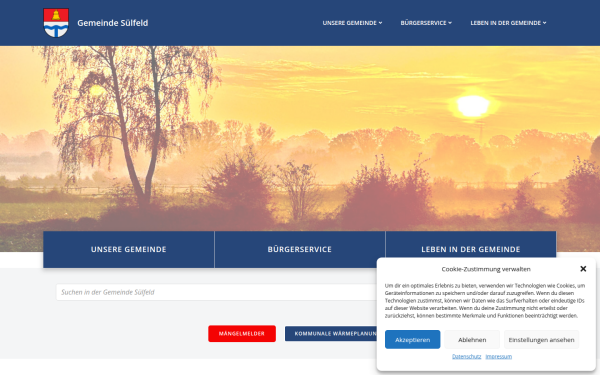Click the Cookie-Zustimmung verwalten heading
600x375 pixels.
point(486,269)
